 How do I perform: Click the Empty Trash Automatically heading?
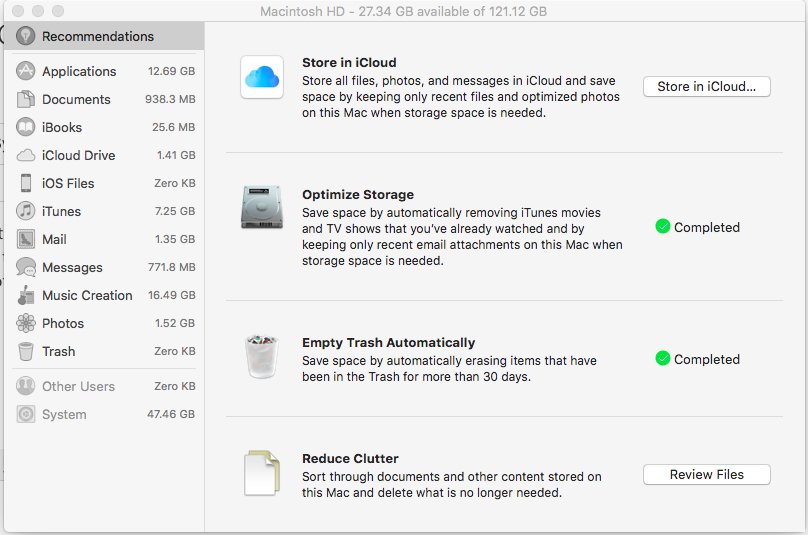click(389, 342)
